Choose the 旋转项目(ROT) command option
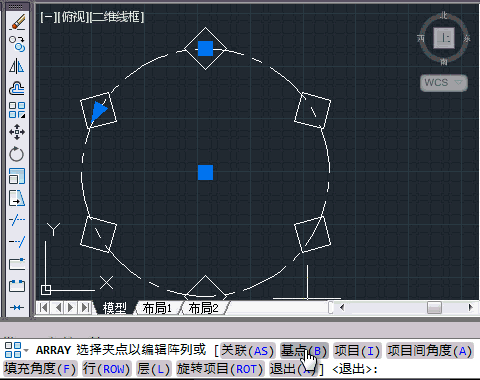Screen dimensions: 480x380 coord(220,369)
